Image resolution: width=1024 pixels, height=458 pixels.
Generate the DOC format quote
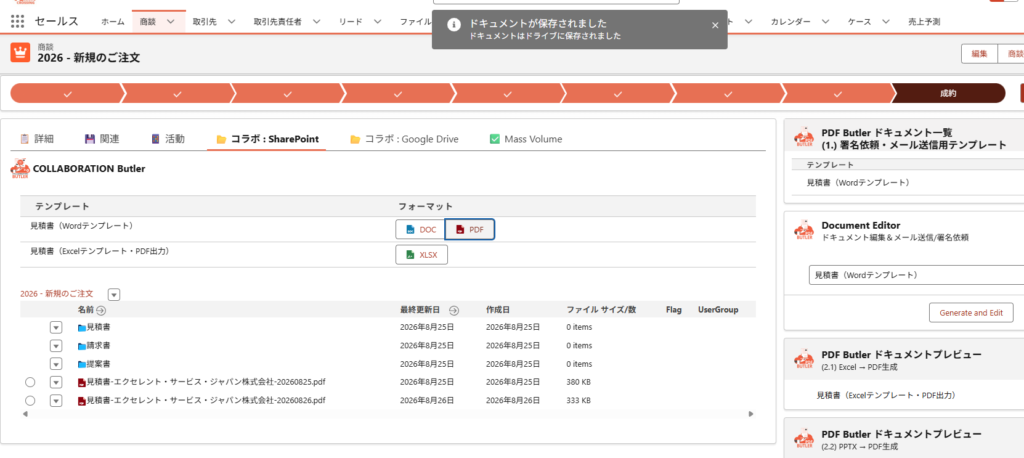click(420, 229)
